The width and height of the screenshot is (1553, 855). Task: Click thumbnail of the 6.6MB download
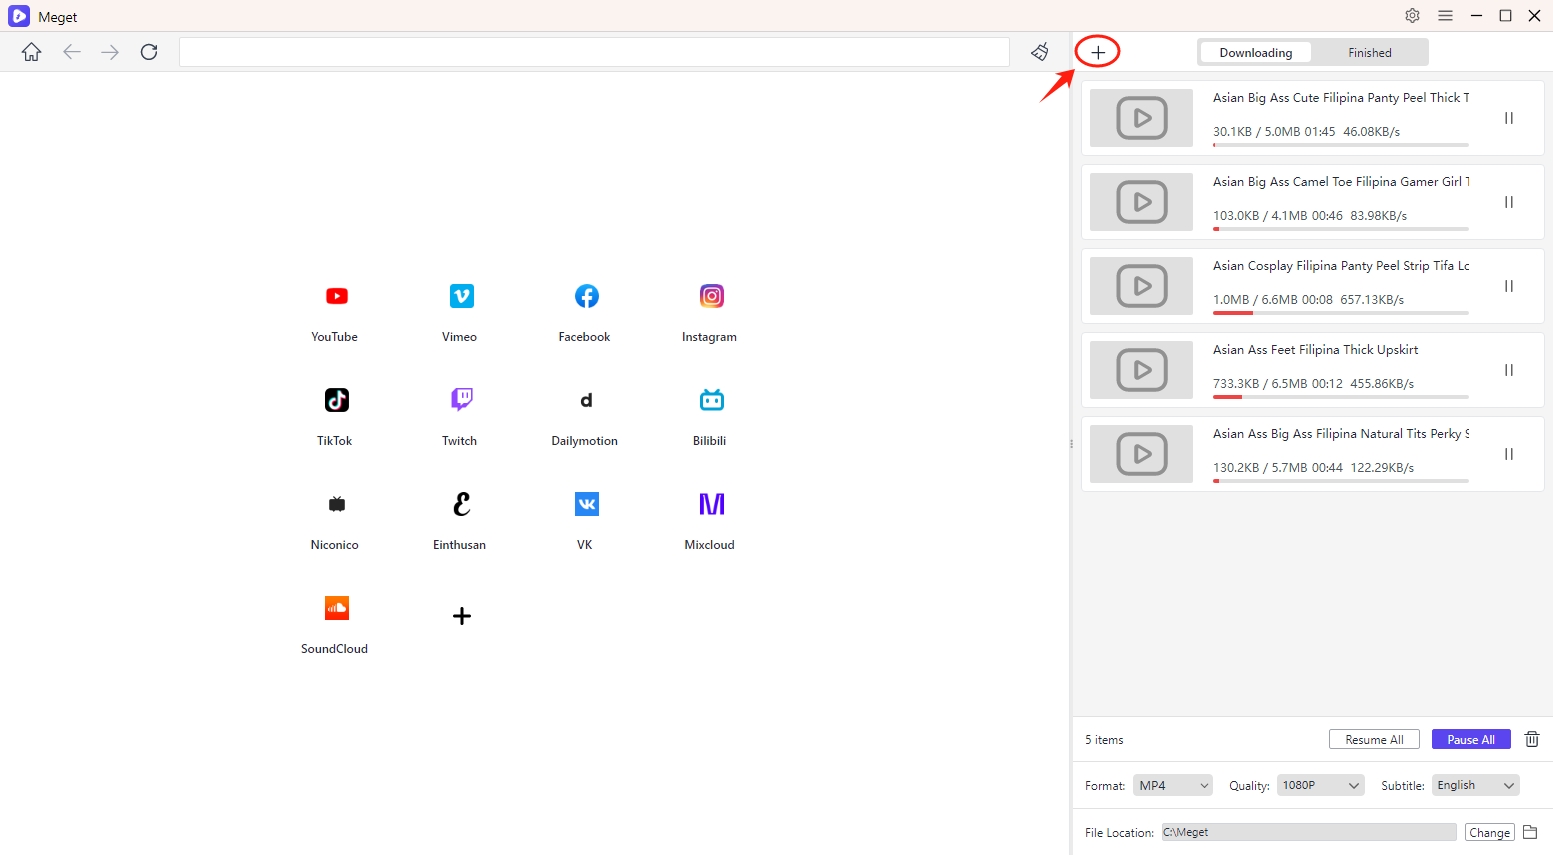(x=1141, y=286)
